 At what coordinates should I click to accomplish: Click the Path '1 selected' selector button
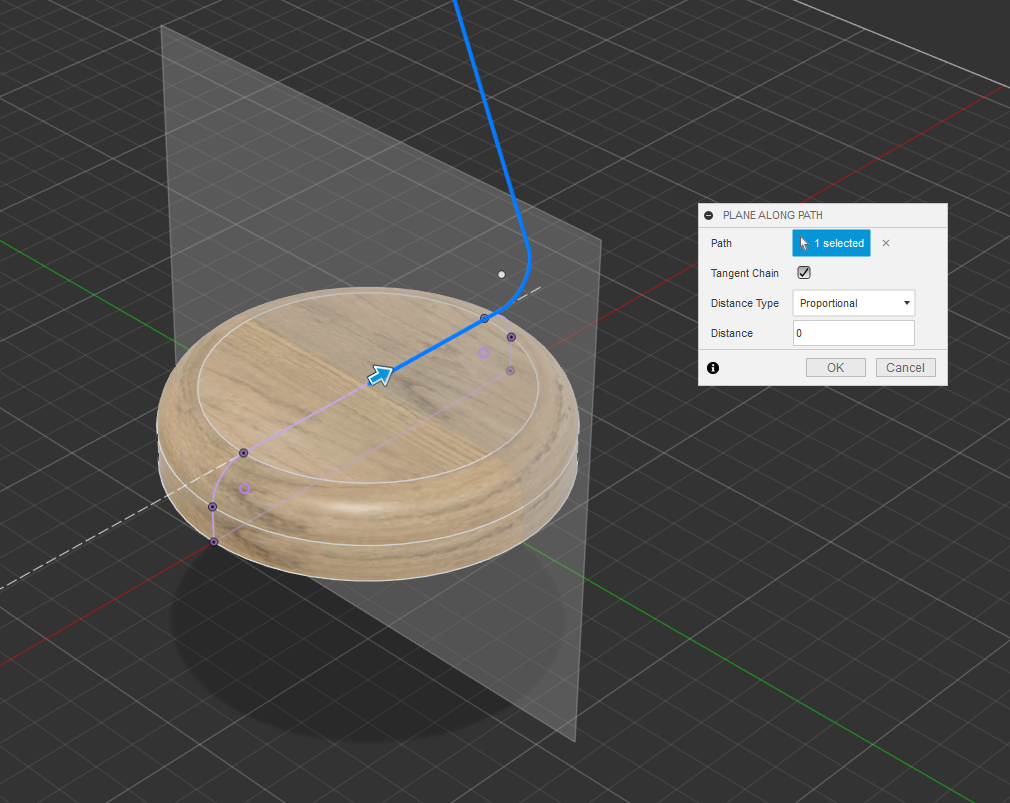point(831,243)
